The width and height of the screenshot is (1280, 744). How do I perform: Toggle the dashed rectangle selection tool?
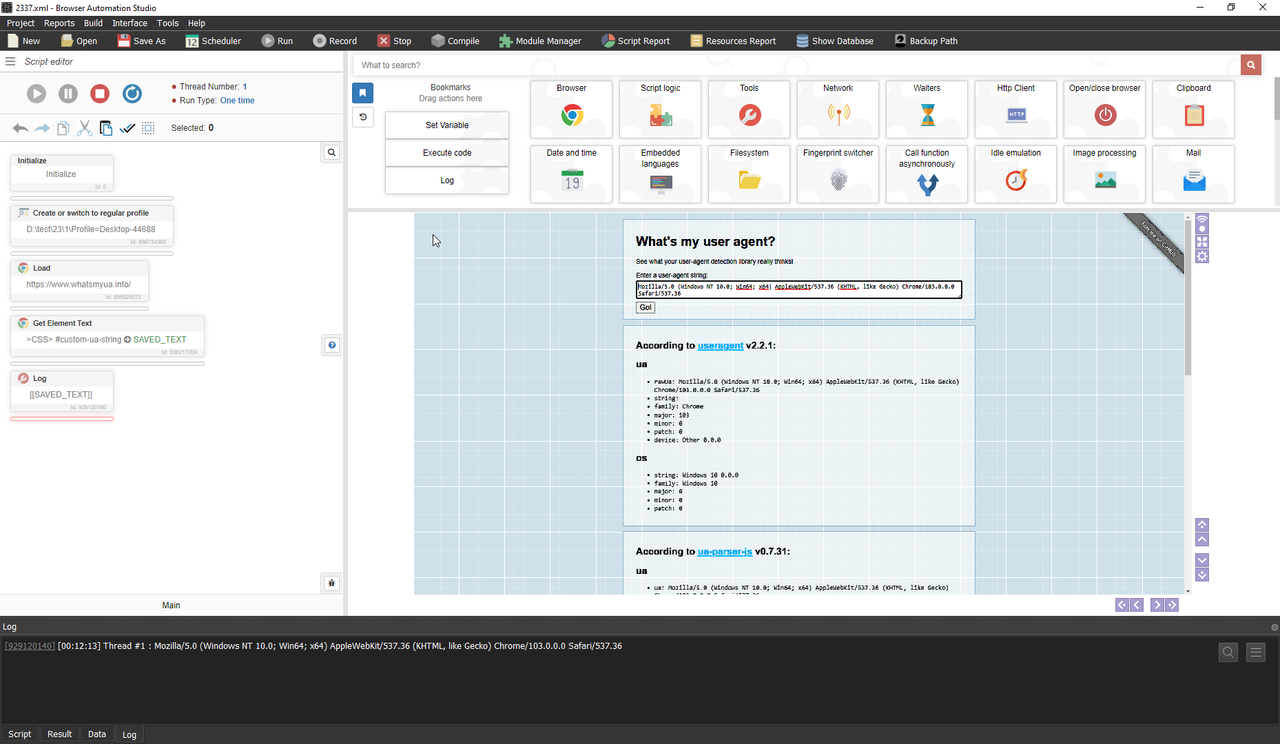[x=148, y=128]
